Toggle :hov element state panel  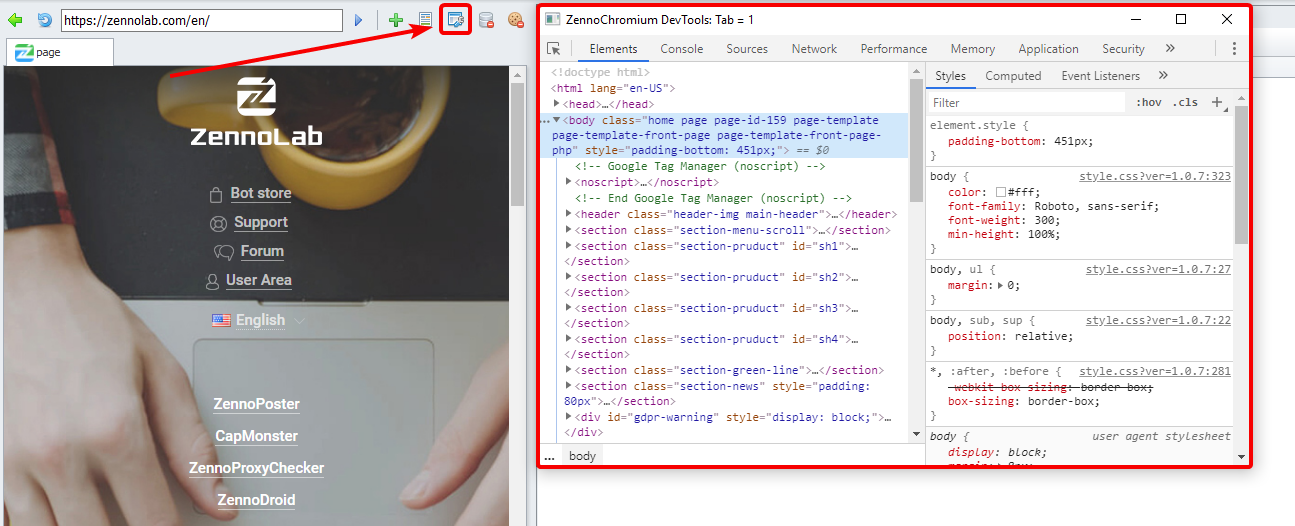click(1149, 102)
